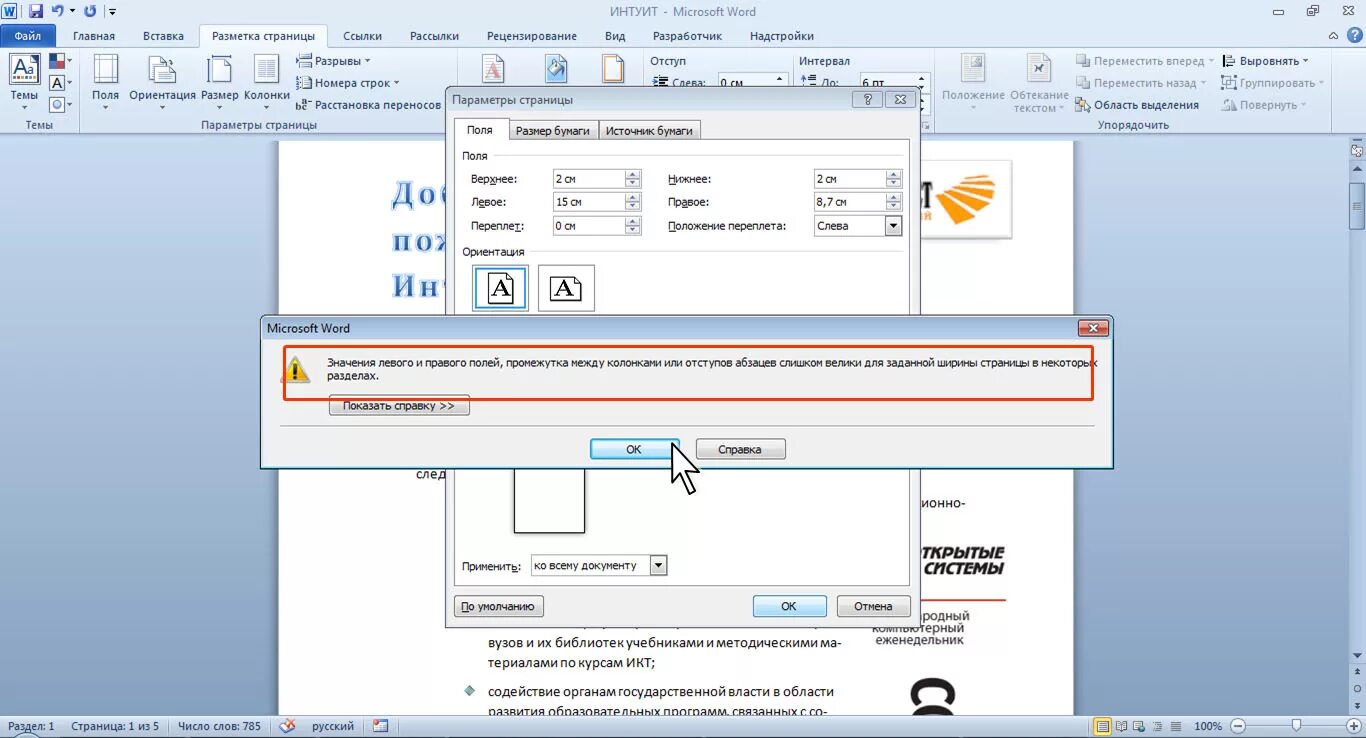
Task: Open Выровнять dropdown
Action: (1268, 61)
